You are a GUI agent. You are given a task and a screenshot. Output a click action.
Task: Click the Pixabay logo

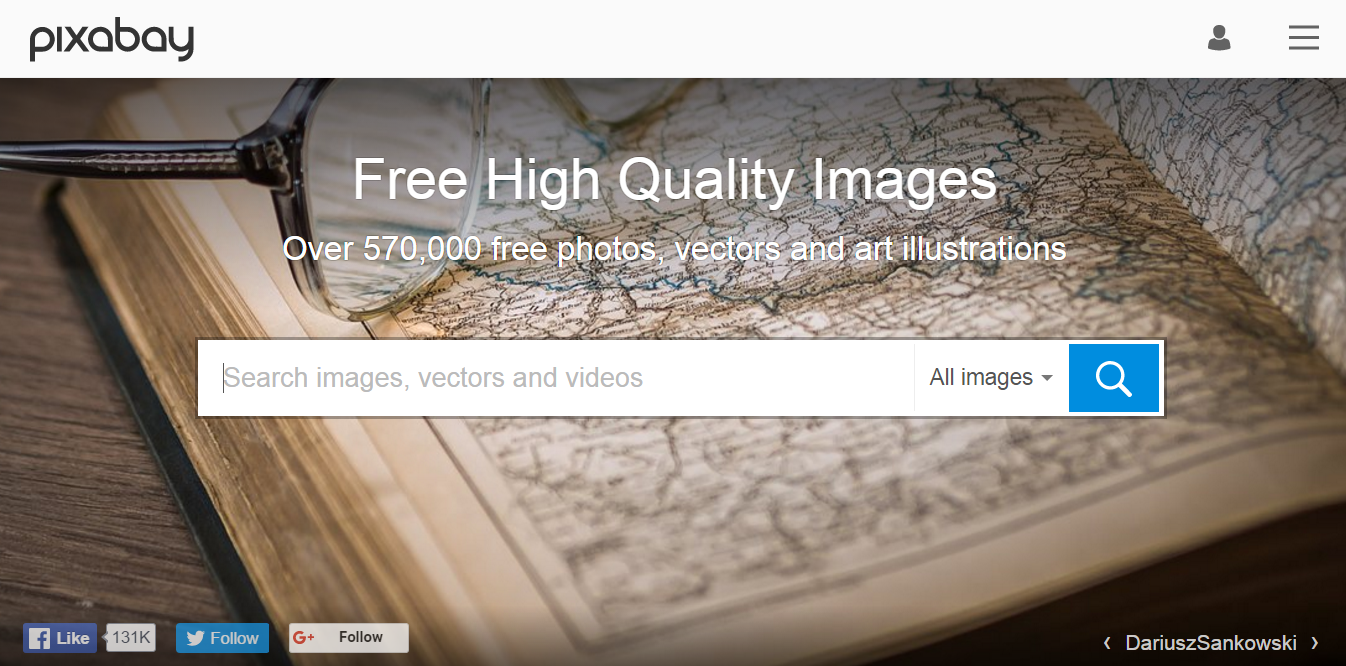click(x=111, y=39)
